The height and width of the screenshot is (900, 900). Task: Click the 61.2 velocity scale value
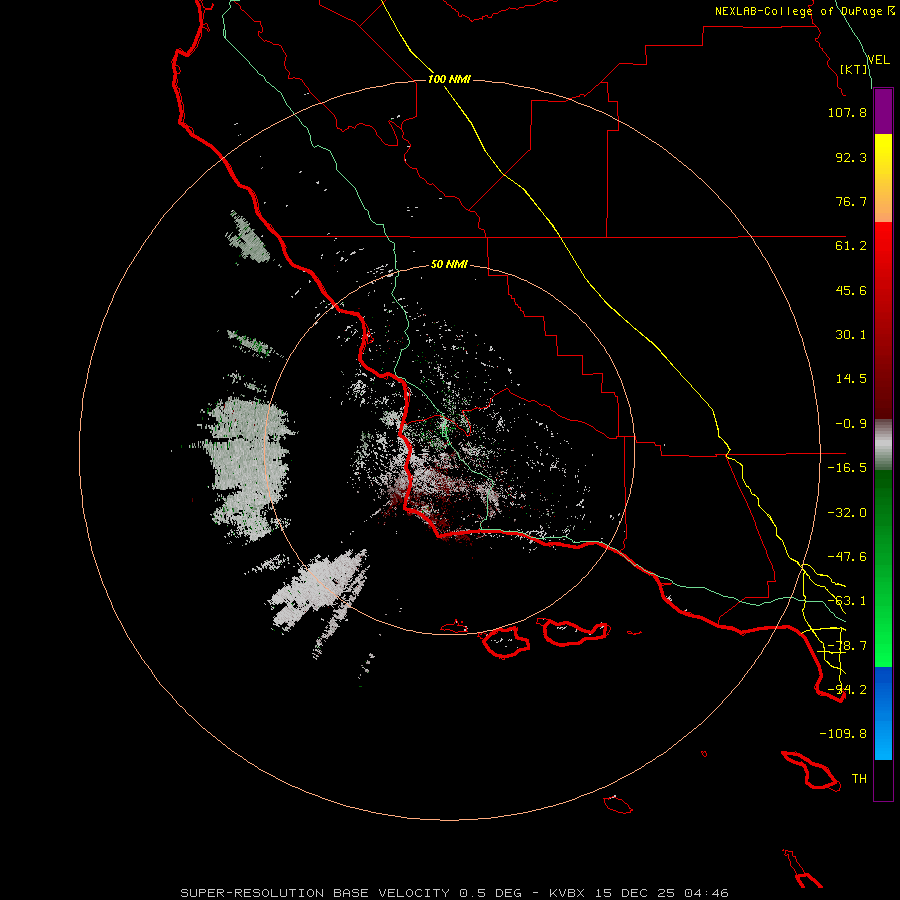point(851,246)
